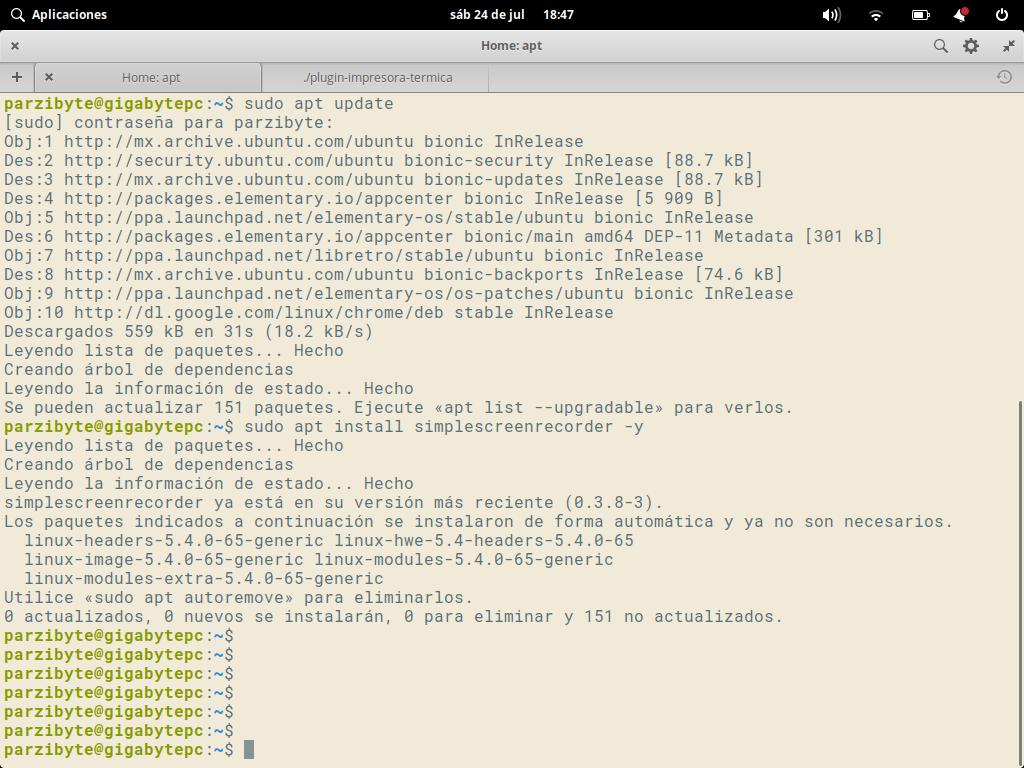Open the sound volume indicator
This screenshot has width=1024, height=768.
tap(831, 14)
